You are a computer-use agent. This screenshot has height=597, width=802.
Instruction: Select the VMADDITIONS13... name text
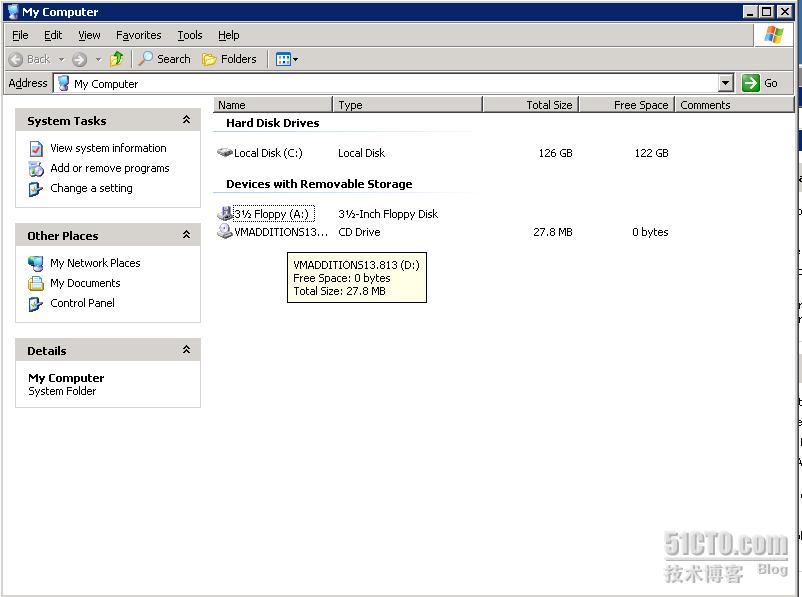tap(281, 232)
